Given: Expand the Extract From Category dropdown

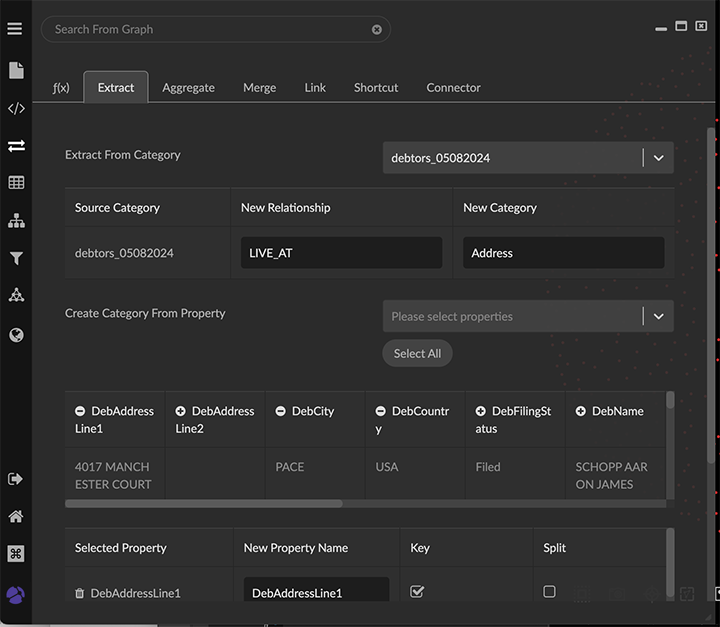Looking at the screenshot, I should (658, 158).
